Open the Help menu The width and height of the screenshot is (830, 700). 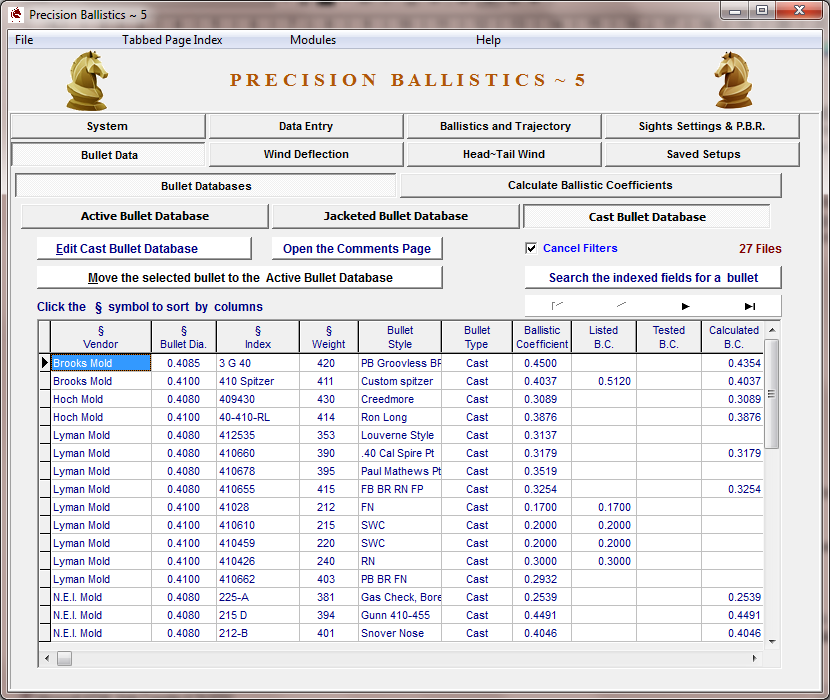(x=488, y=40)
